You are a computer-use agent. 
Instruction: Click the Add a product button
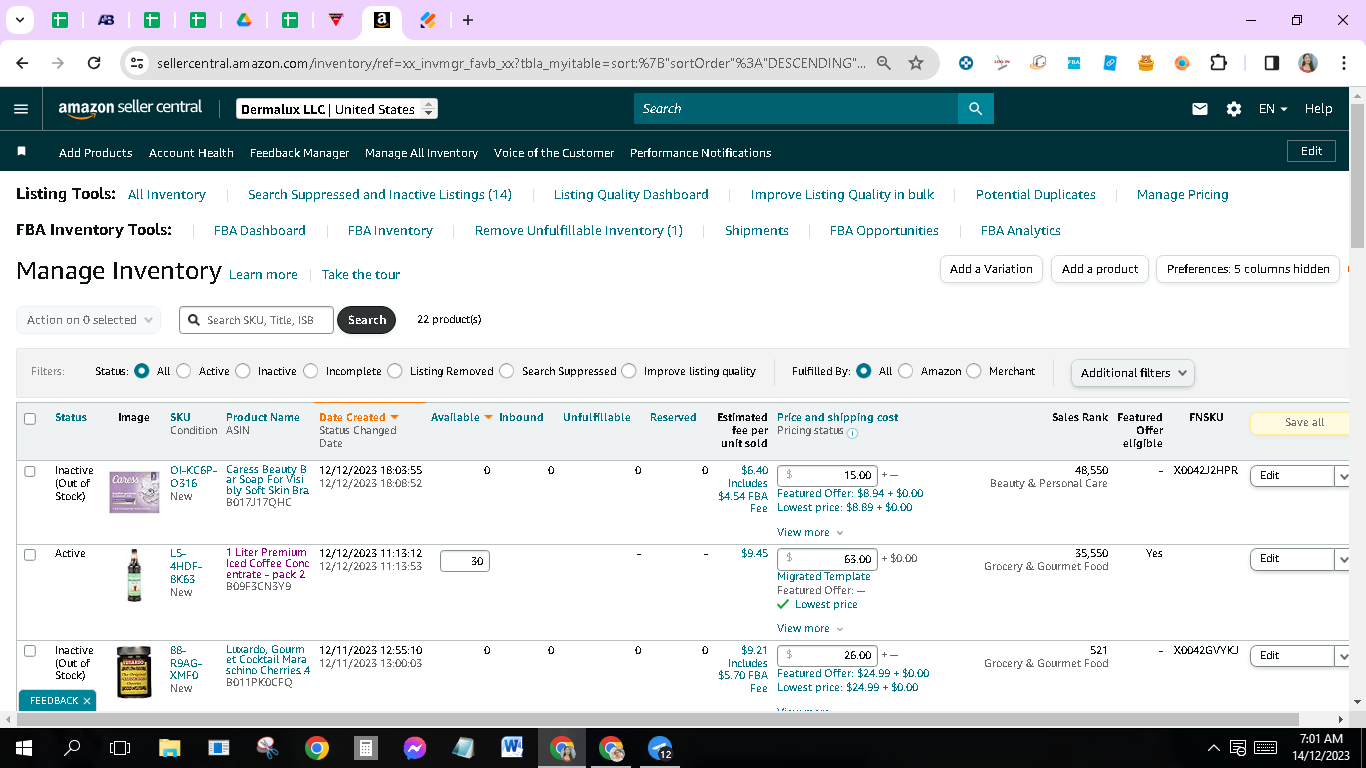pyautogui.click(x=1100, y=269)
